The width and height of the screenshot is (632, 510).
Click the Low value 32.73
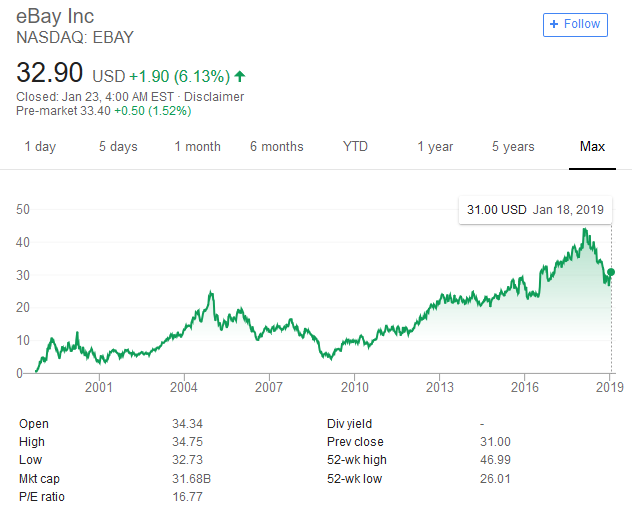(187, 460)
